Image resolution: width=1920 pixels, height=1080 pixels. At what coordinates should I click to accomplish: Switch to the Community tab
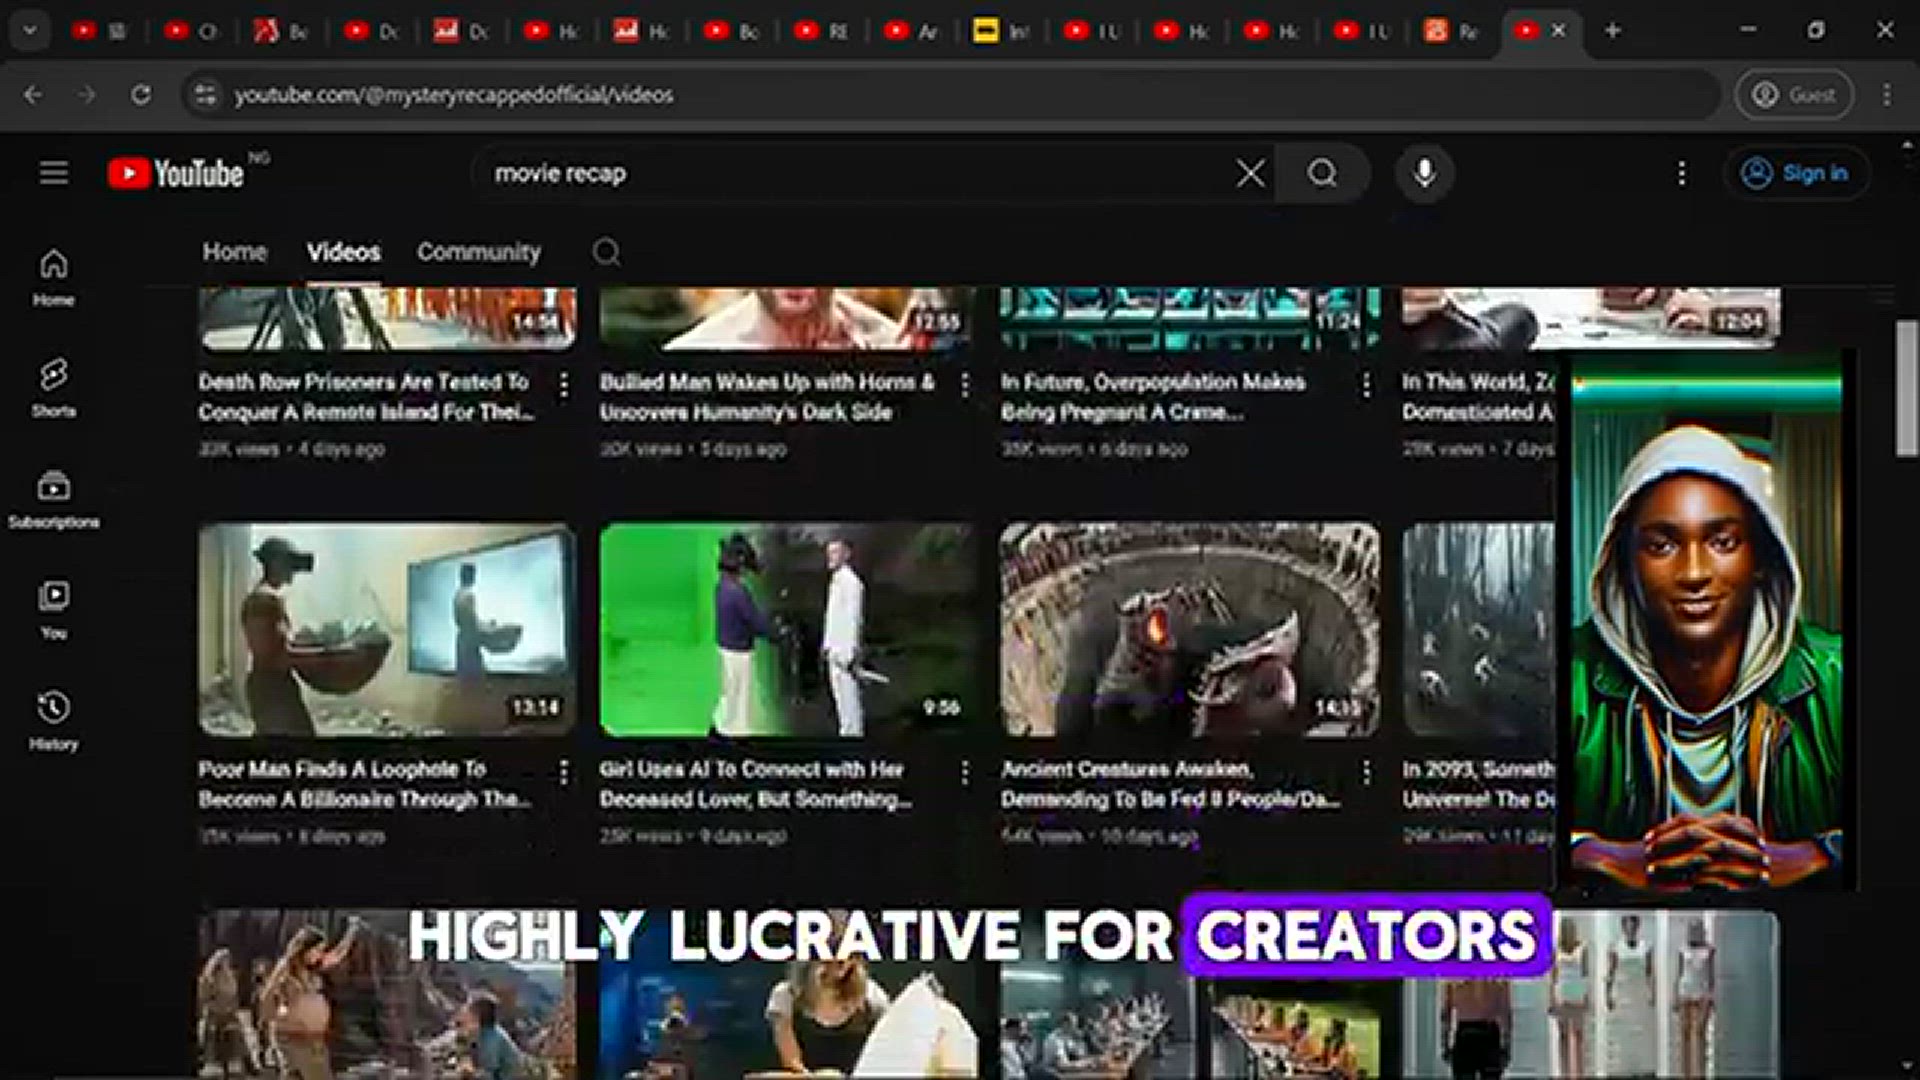[478, 252]
